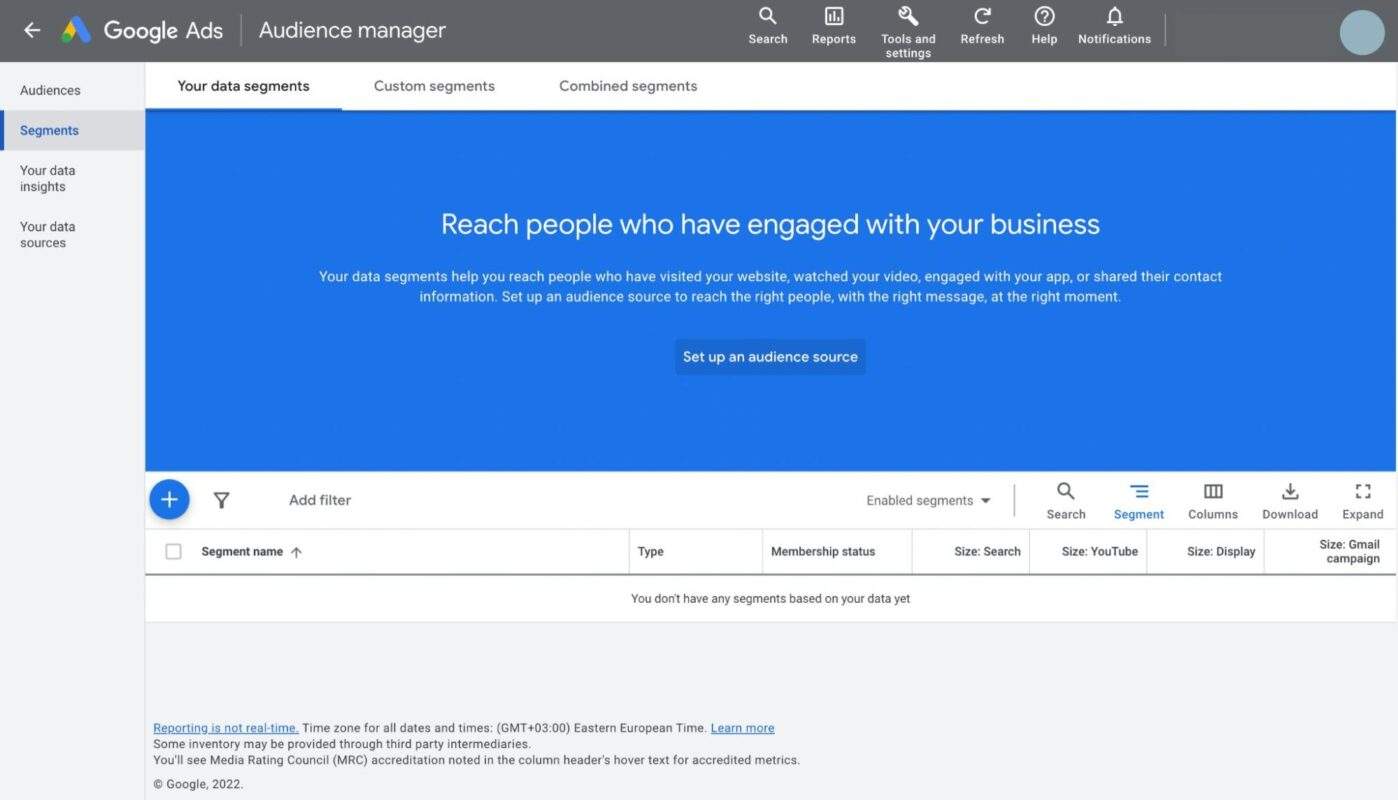Refresh the page data
The image size is (1398, 800).
pos(982,26)
